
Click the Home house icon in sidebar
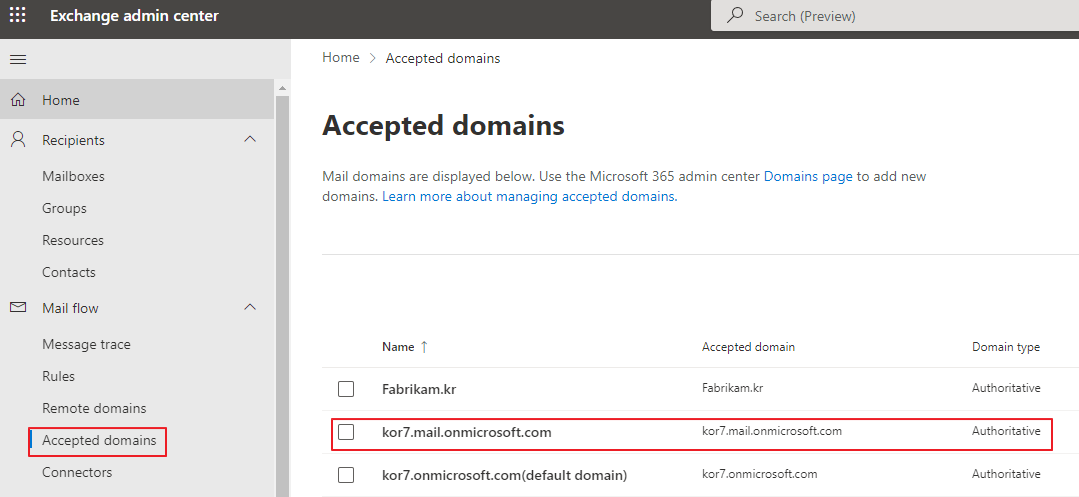18,100
